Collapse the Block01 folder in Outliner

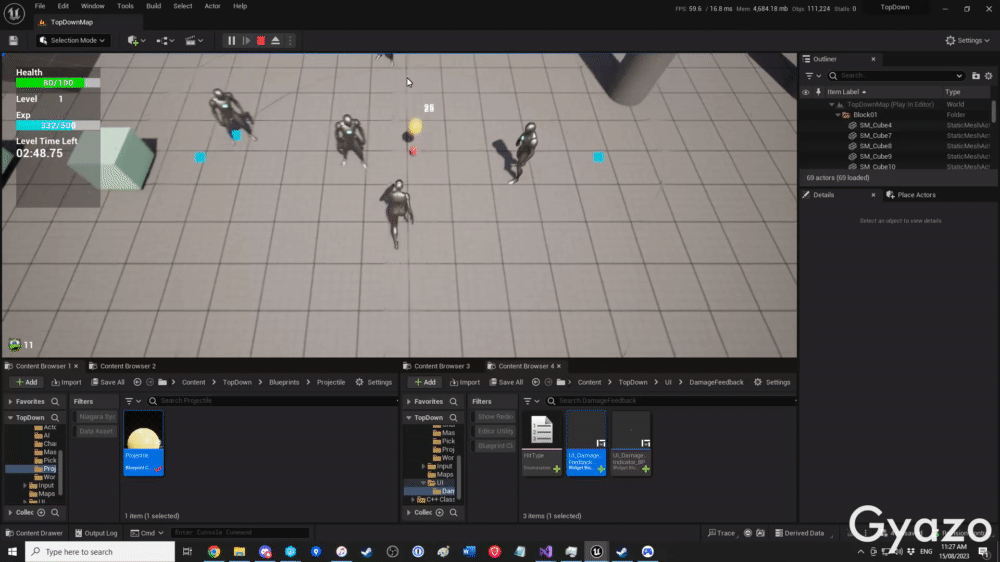839,115
